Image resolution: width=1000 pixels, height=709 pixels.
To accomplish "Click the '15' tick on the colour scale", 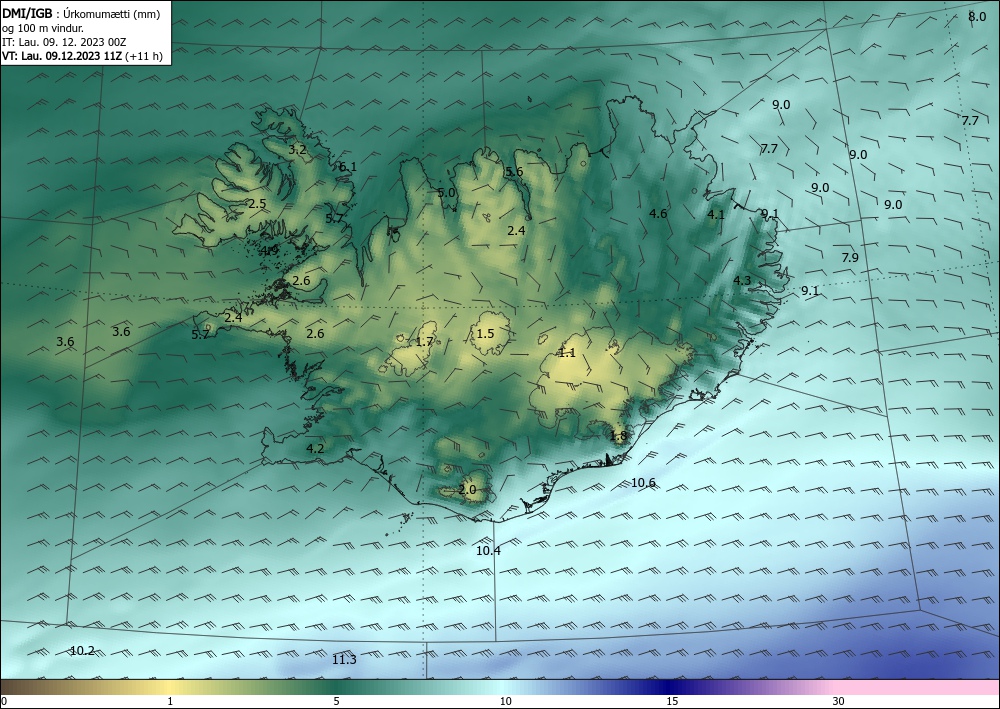I will pos(672,702).
